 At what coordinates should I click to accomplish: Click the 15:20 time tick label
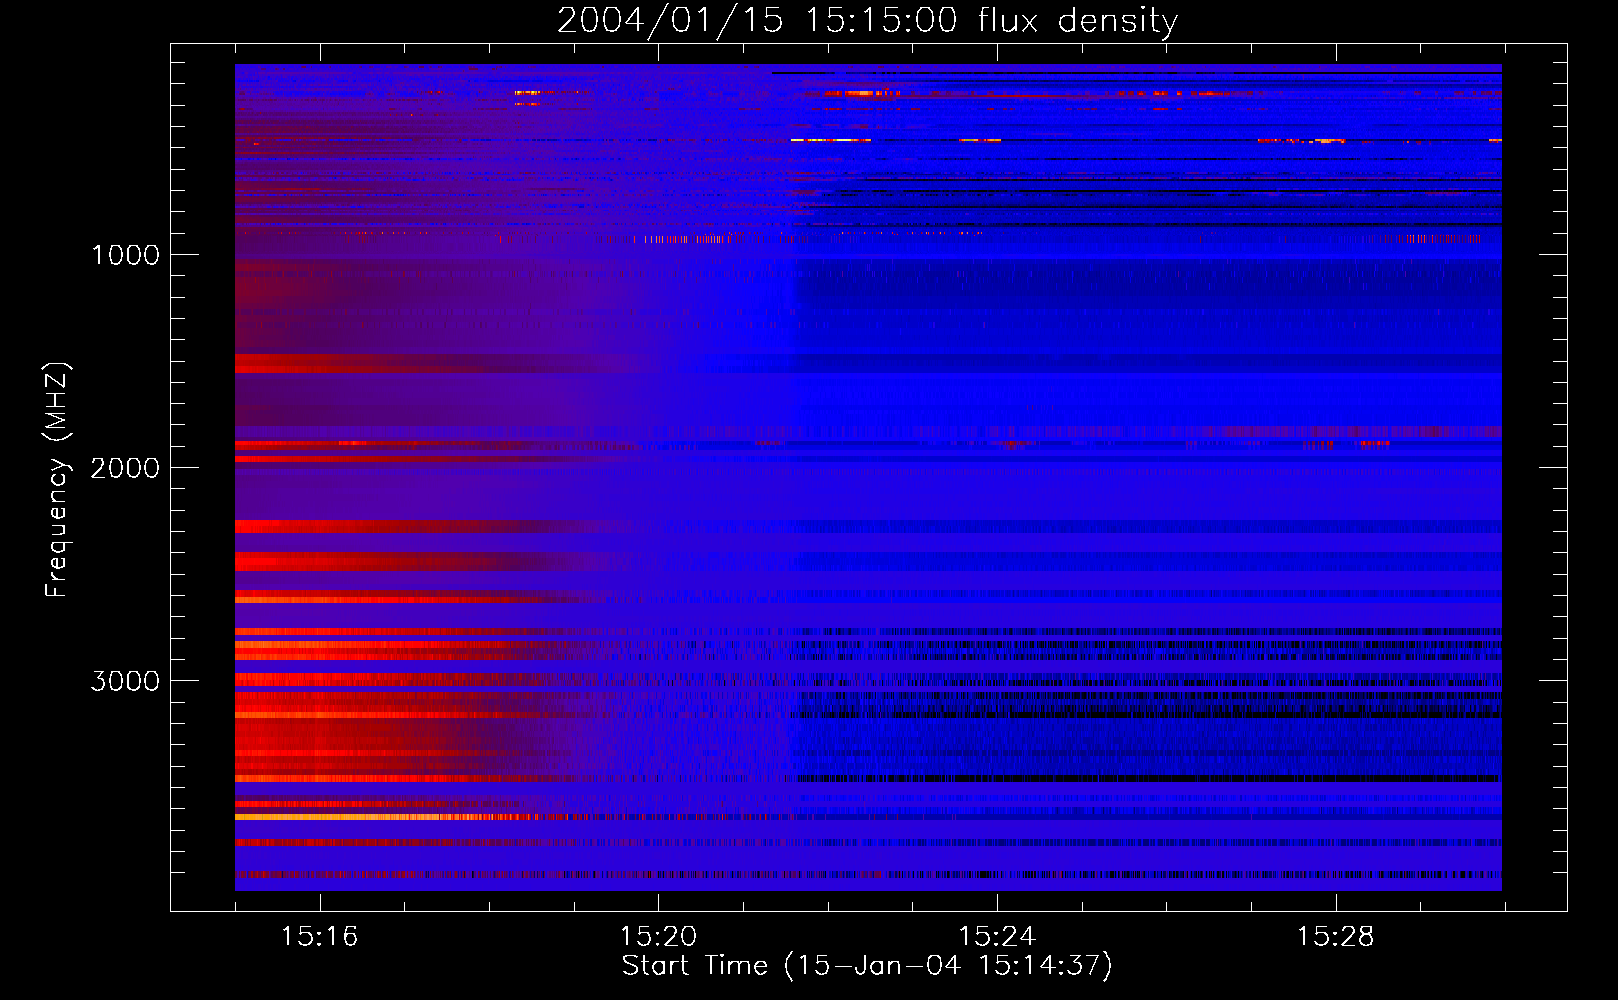[658, 936]
